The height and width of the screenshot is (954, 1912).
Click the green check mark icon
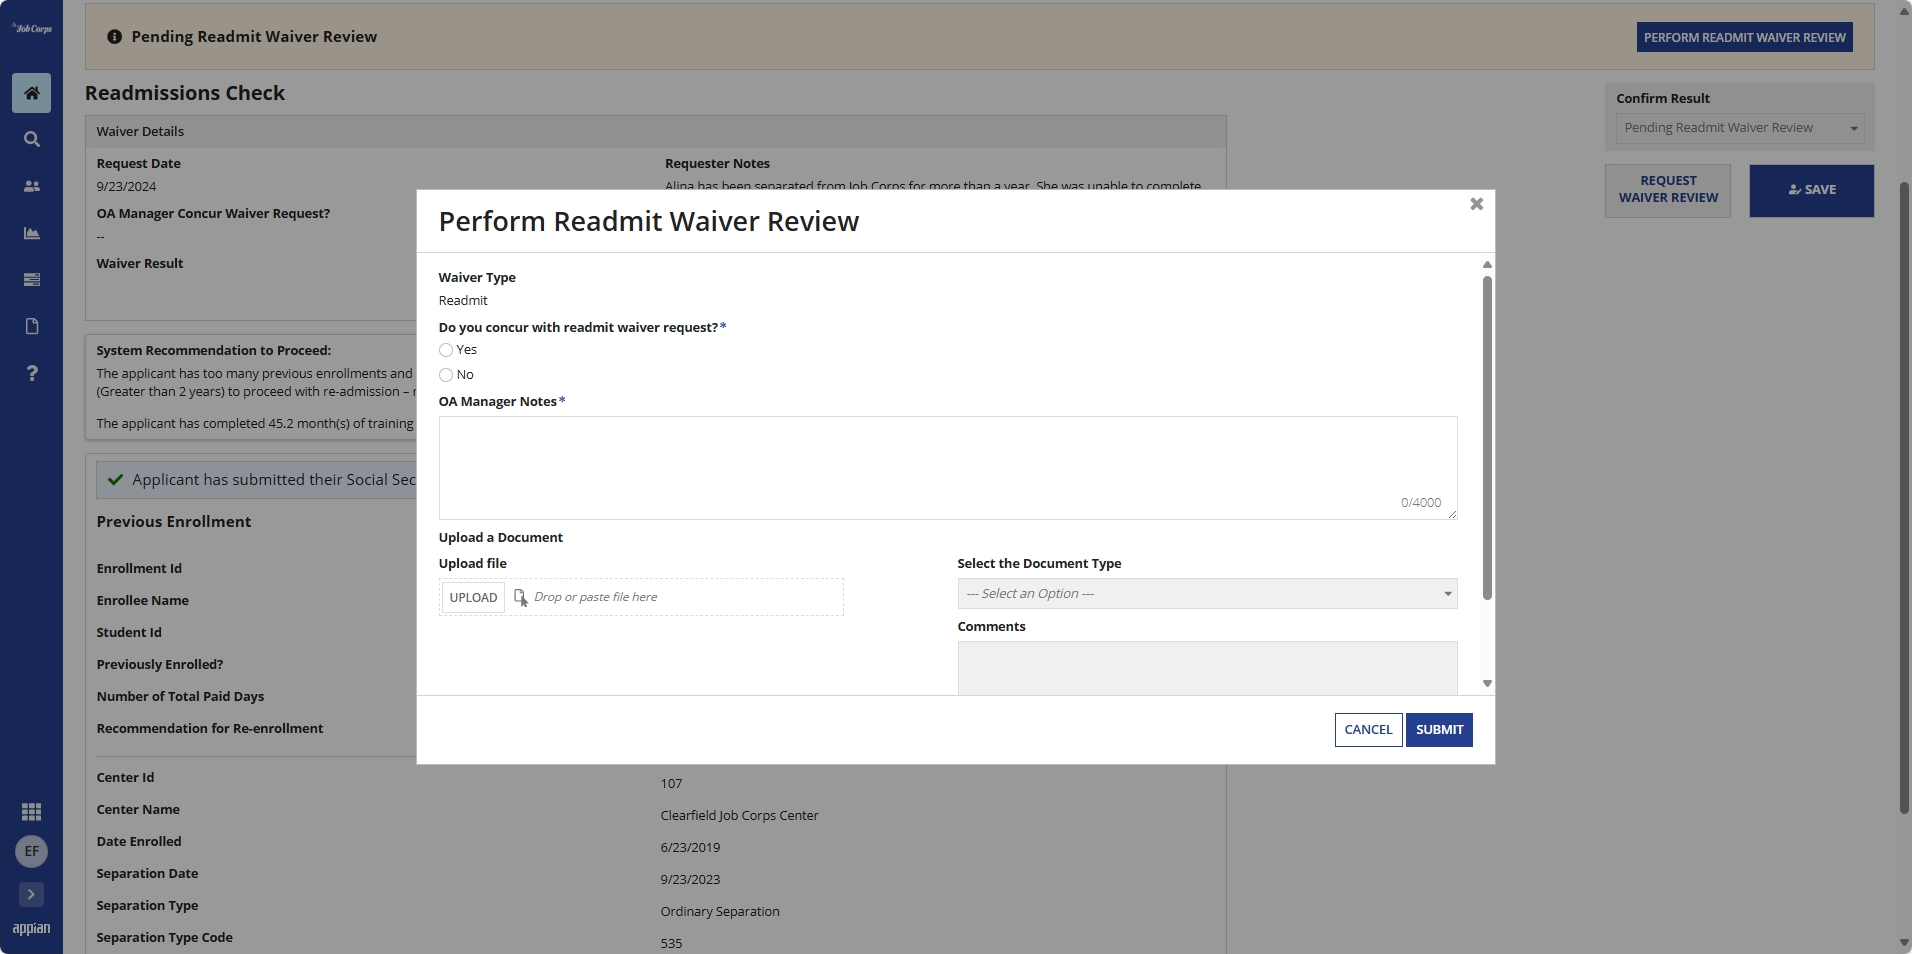tap(116, 480)
